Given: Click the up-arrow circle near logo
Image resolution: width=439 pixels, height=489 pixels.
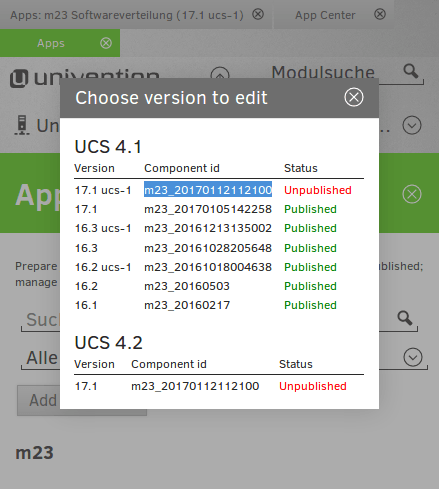Looking at the screenshot, I should (220, 74).
